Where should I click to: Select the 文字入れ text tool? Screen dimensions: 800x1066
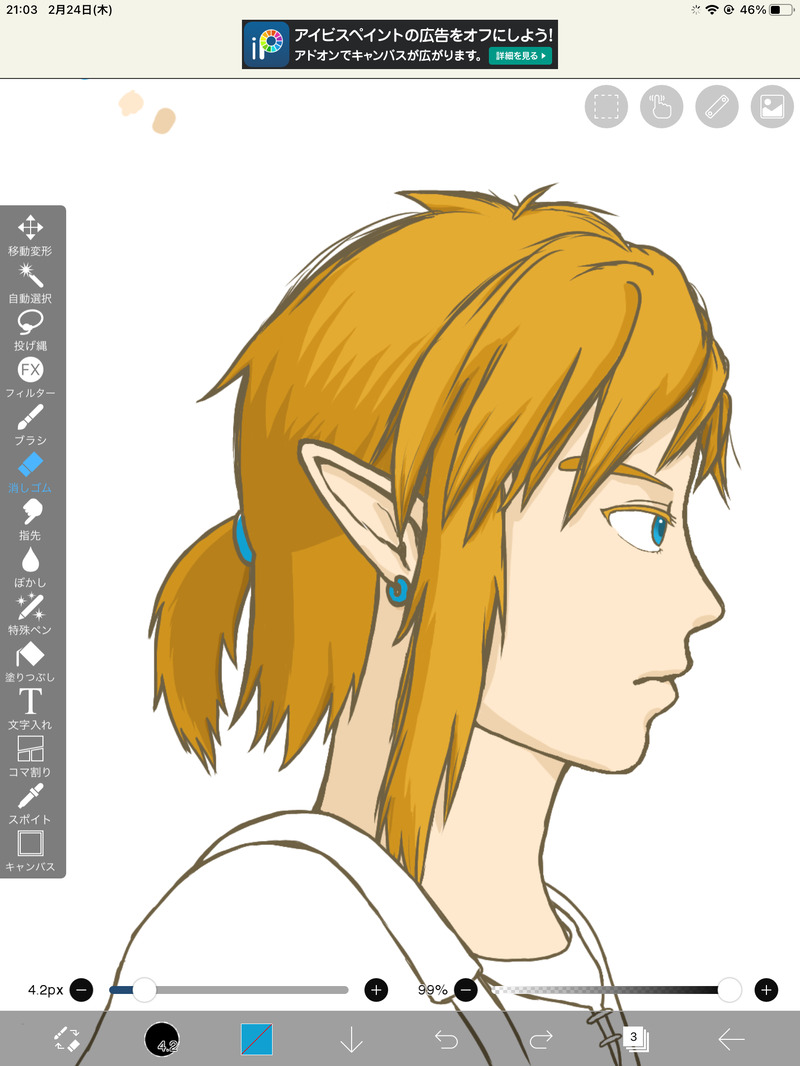30,709
